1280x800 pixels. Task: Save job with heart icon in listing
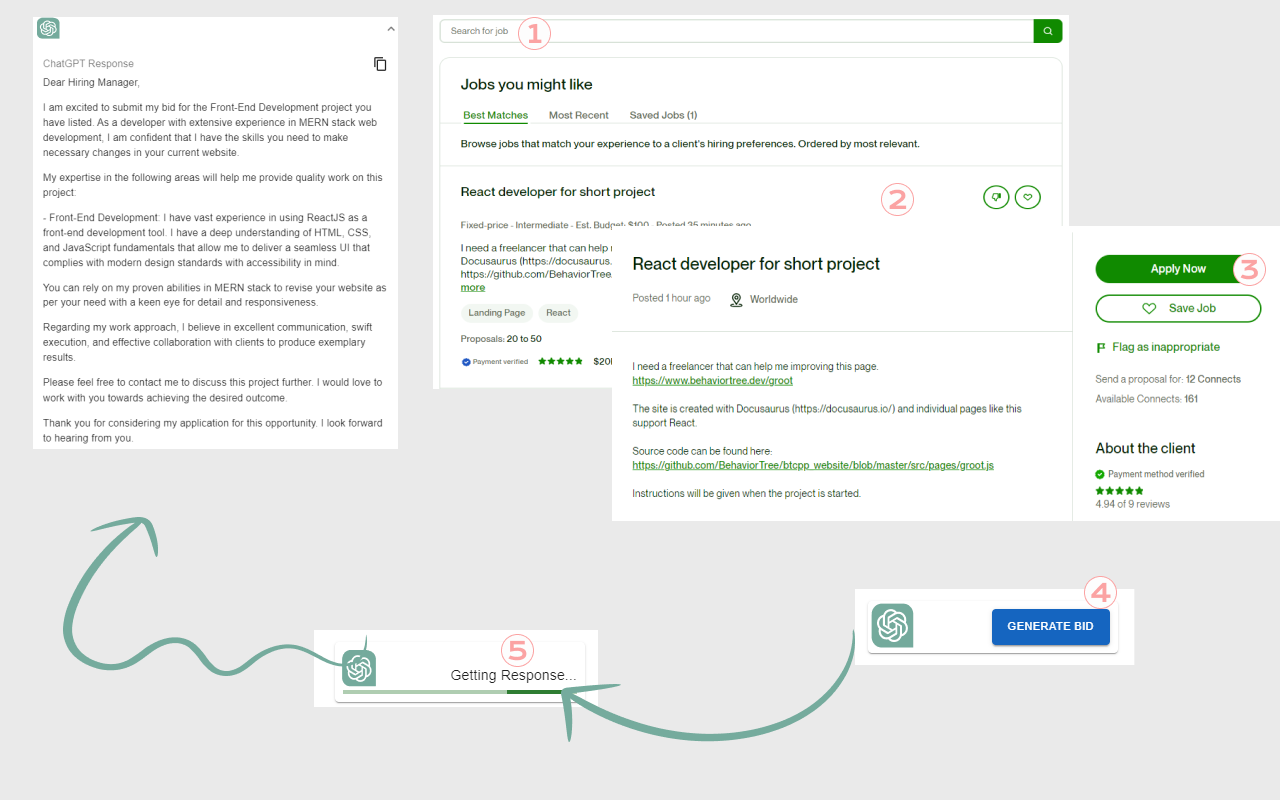tap(1028, 198)
